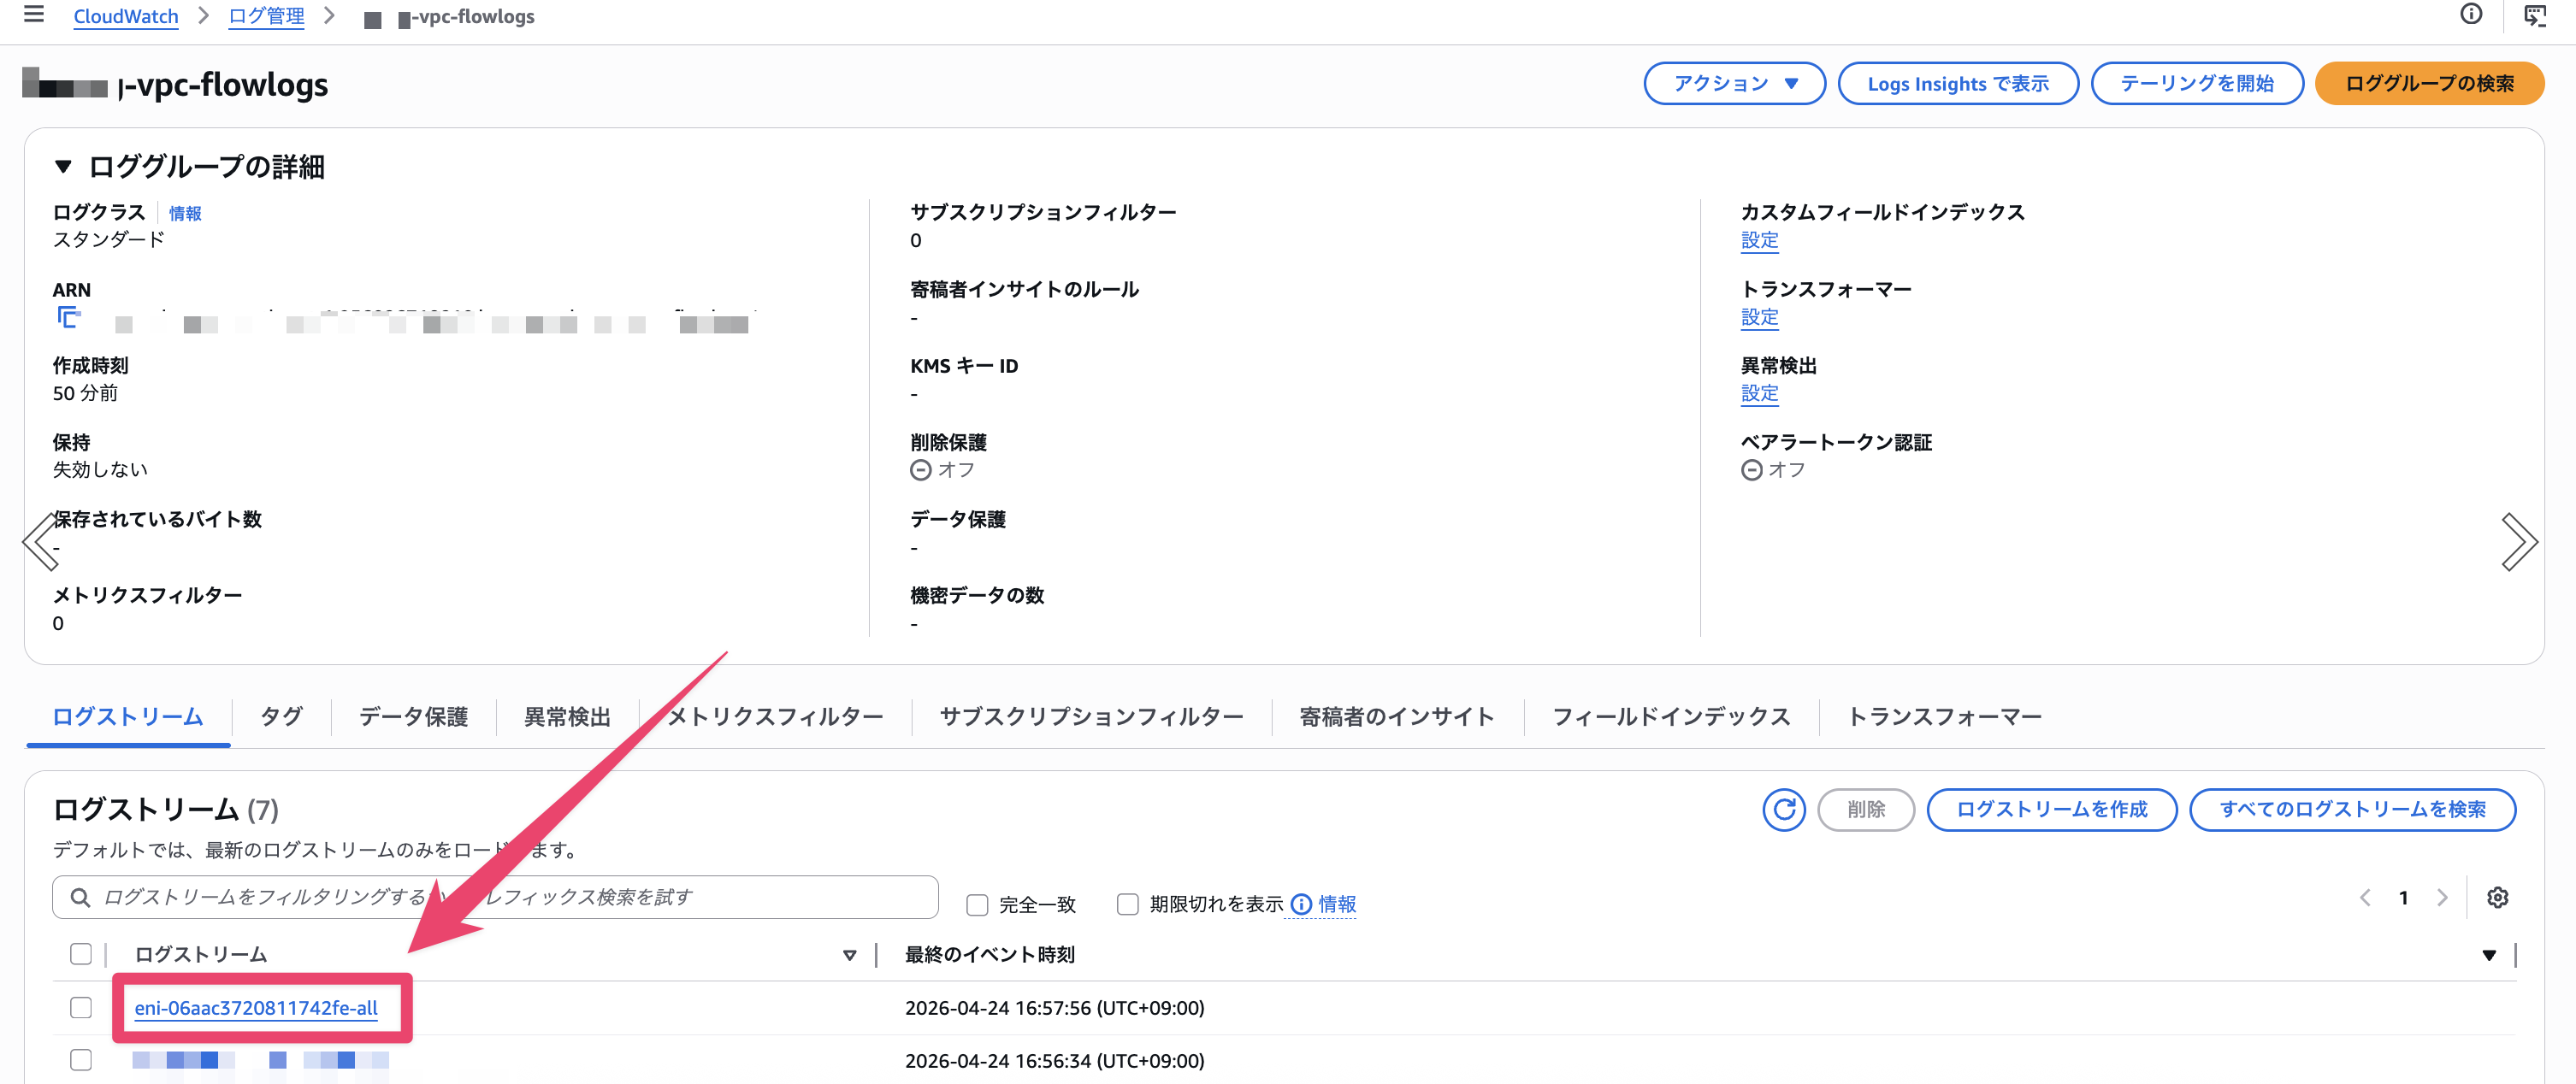The image size is (2576, 1084).
Task: Sort by the ログストリーム column arrow
Action: click(849, 955)
